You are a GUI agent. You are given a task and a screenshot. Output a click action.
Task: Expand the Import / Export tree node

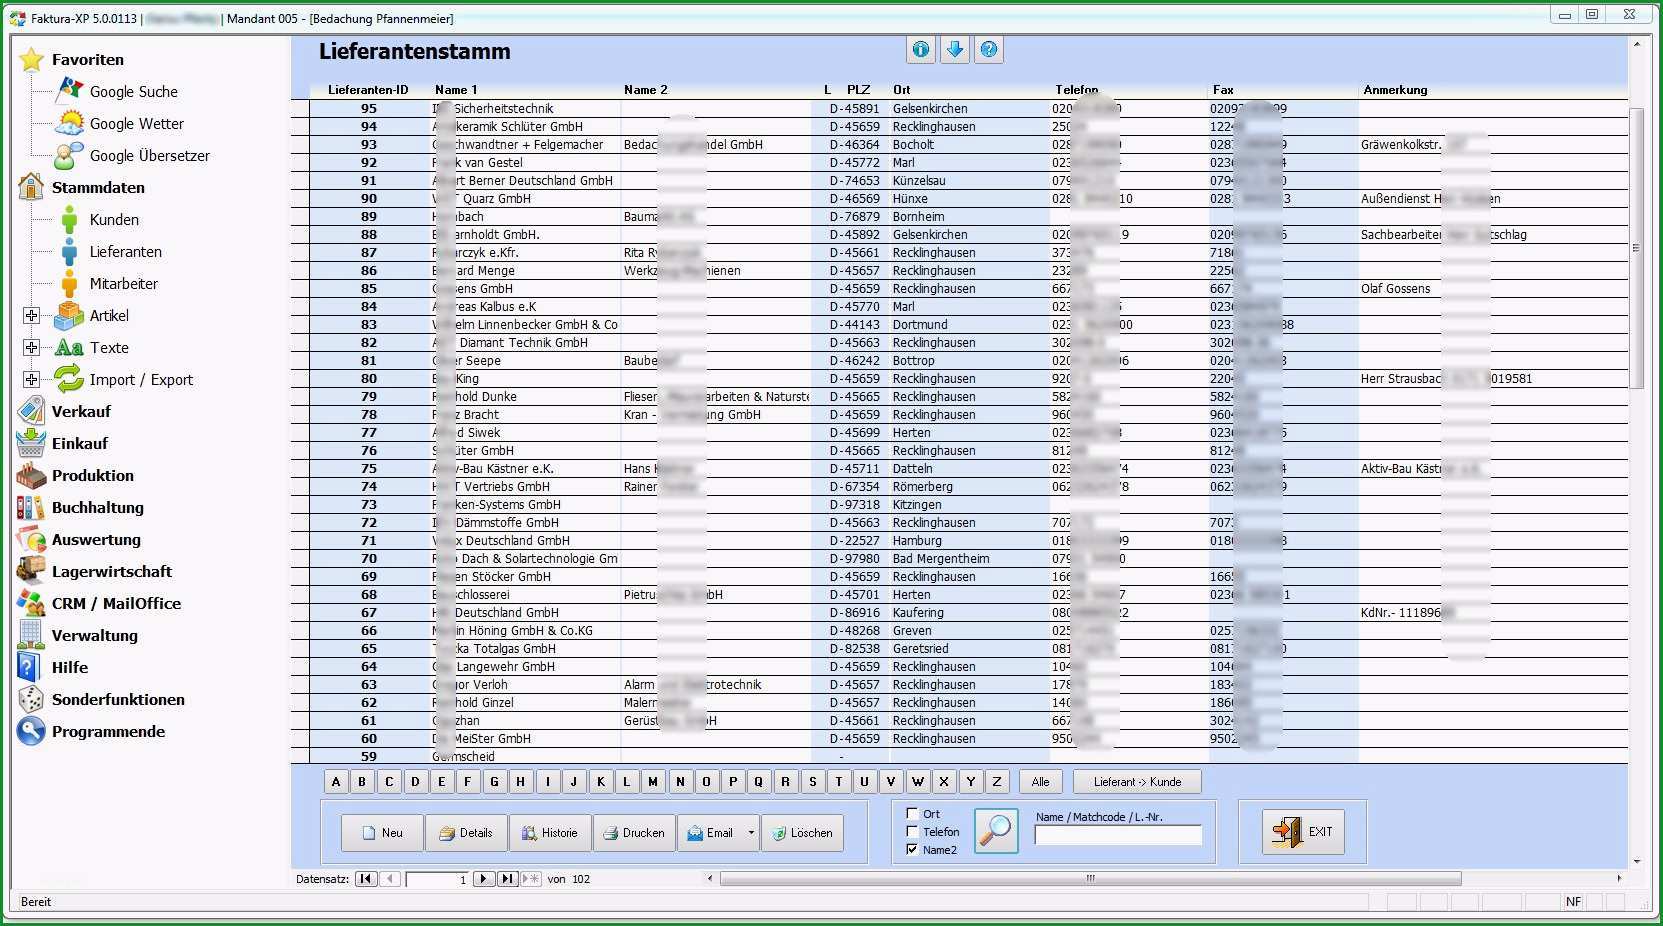31,379
